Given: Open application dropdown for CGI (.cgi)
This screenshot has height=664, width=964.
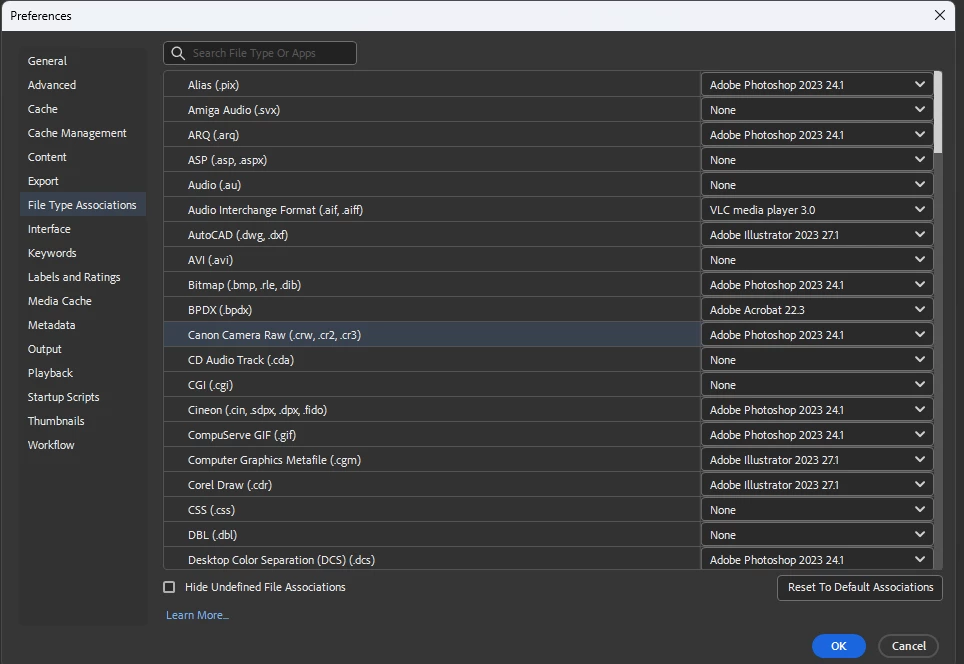Looking at the screenshot, I should point(817,385).
